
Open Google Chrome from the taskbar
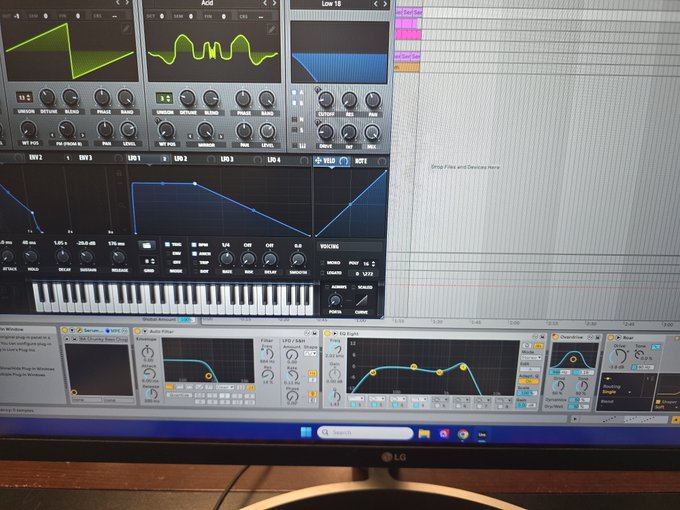pos(463,434)
